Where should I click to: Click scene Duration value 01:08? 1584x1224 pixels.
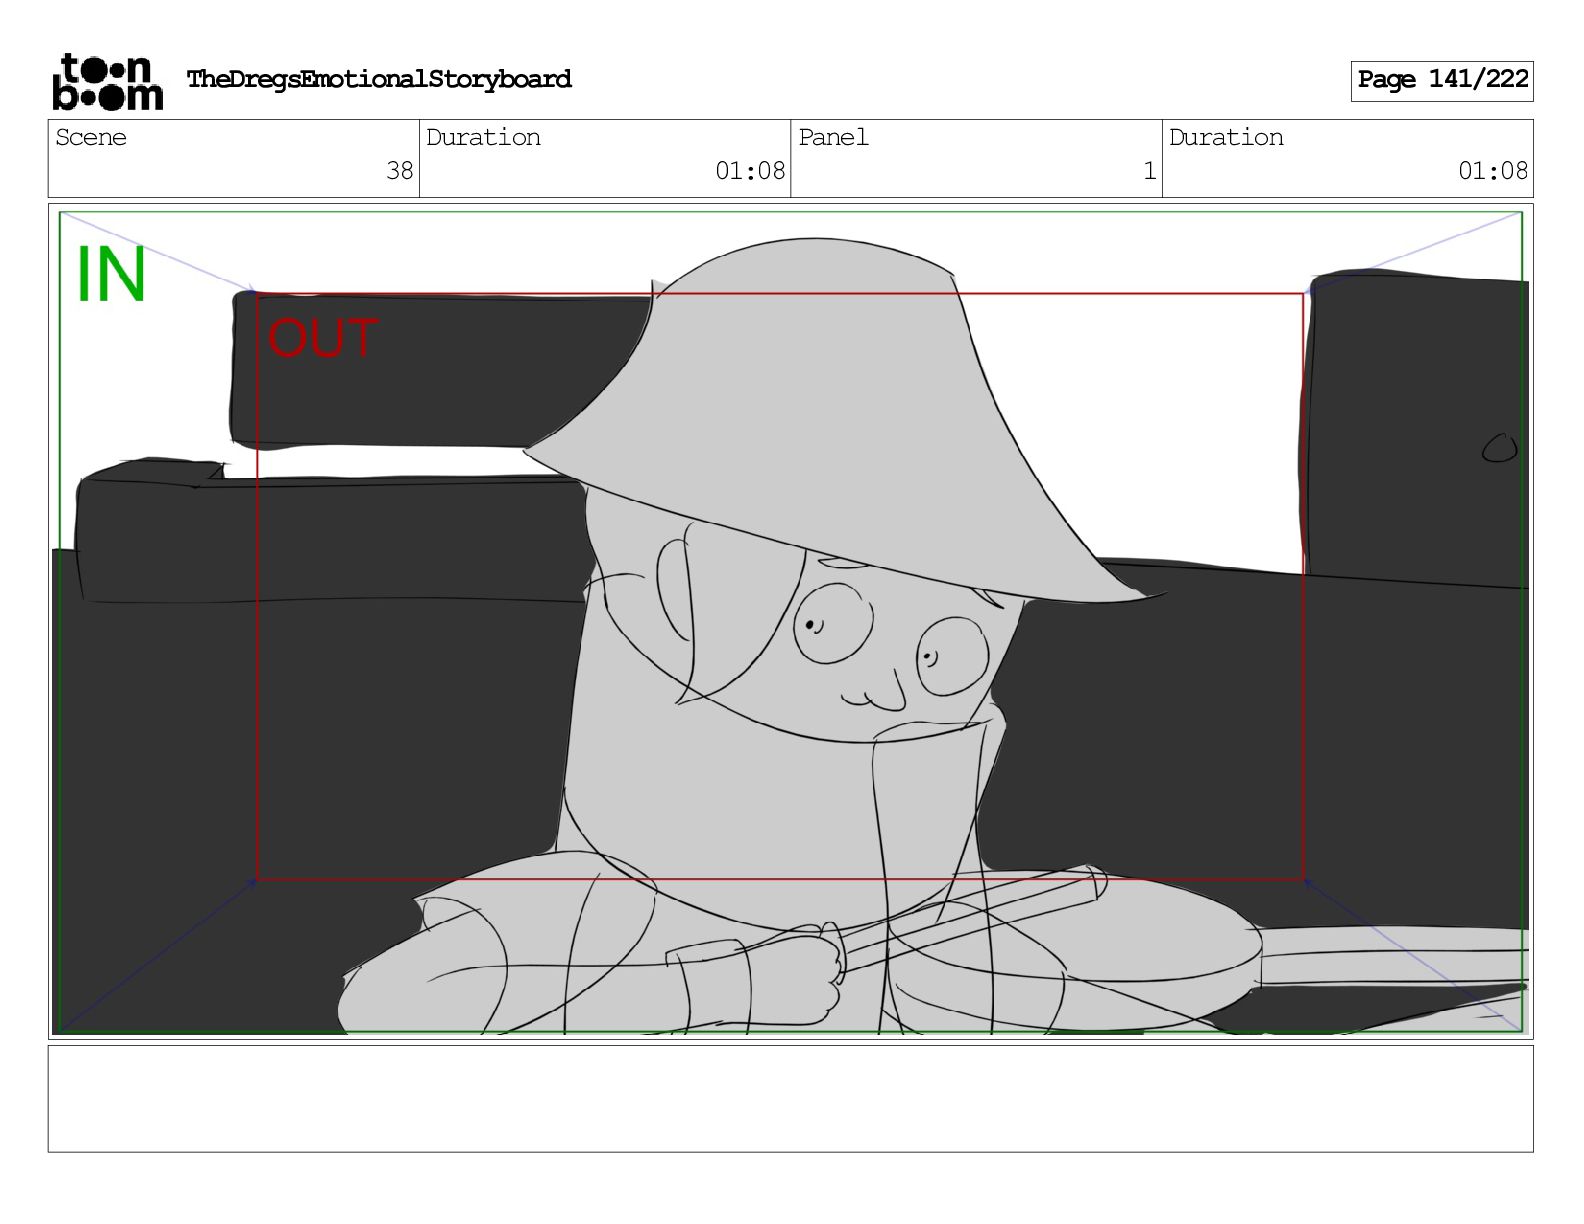click(750, 171)
